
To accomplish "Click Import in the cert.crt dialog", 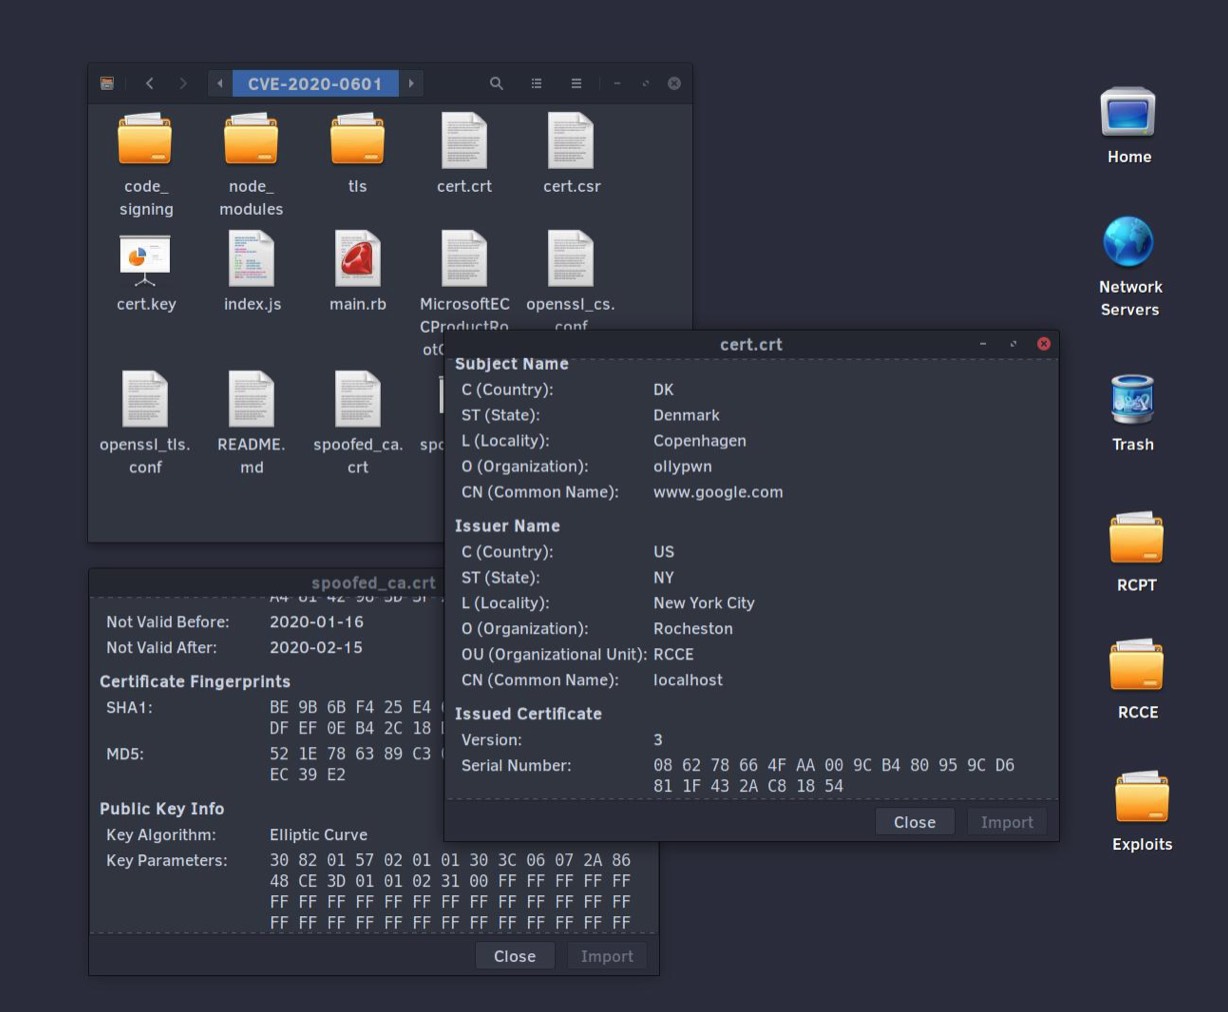I will point(1006,822).
